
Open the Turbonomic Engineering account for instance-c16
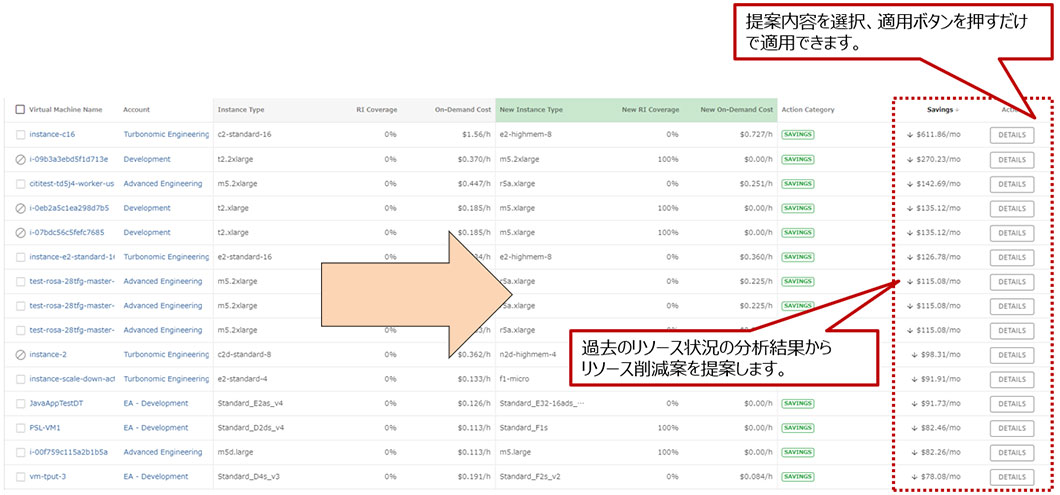(x=166, y=134)
